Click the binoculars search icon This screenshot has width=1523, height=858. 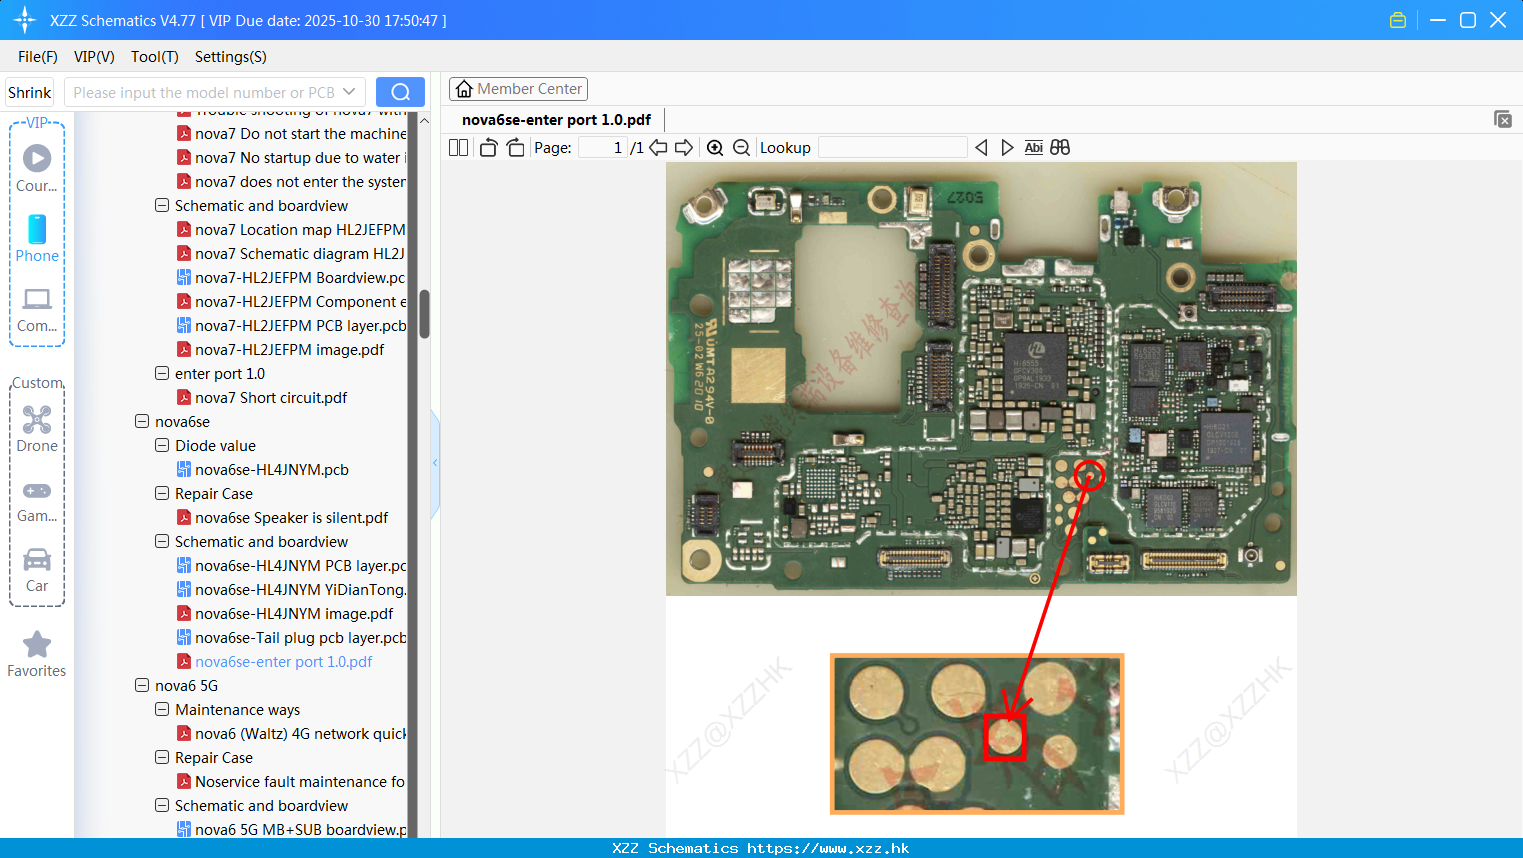[x=1060, y=147]
